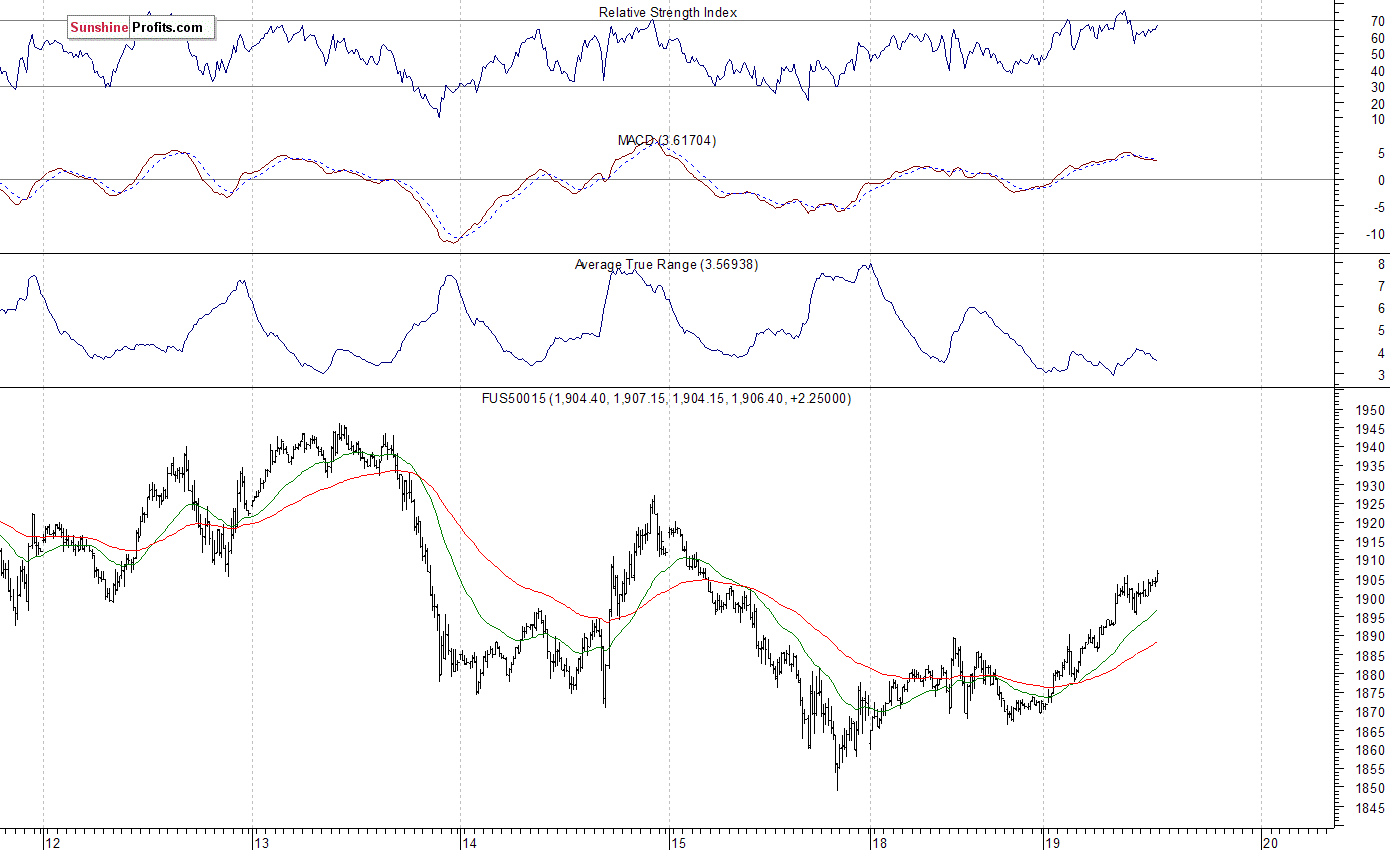The height and width of the screenshot is (850, 1390).
Task: Click the 1925 price axis value
Action: click(1370, 504)
